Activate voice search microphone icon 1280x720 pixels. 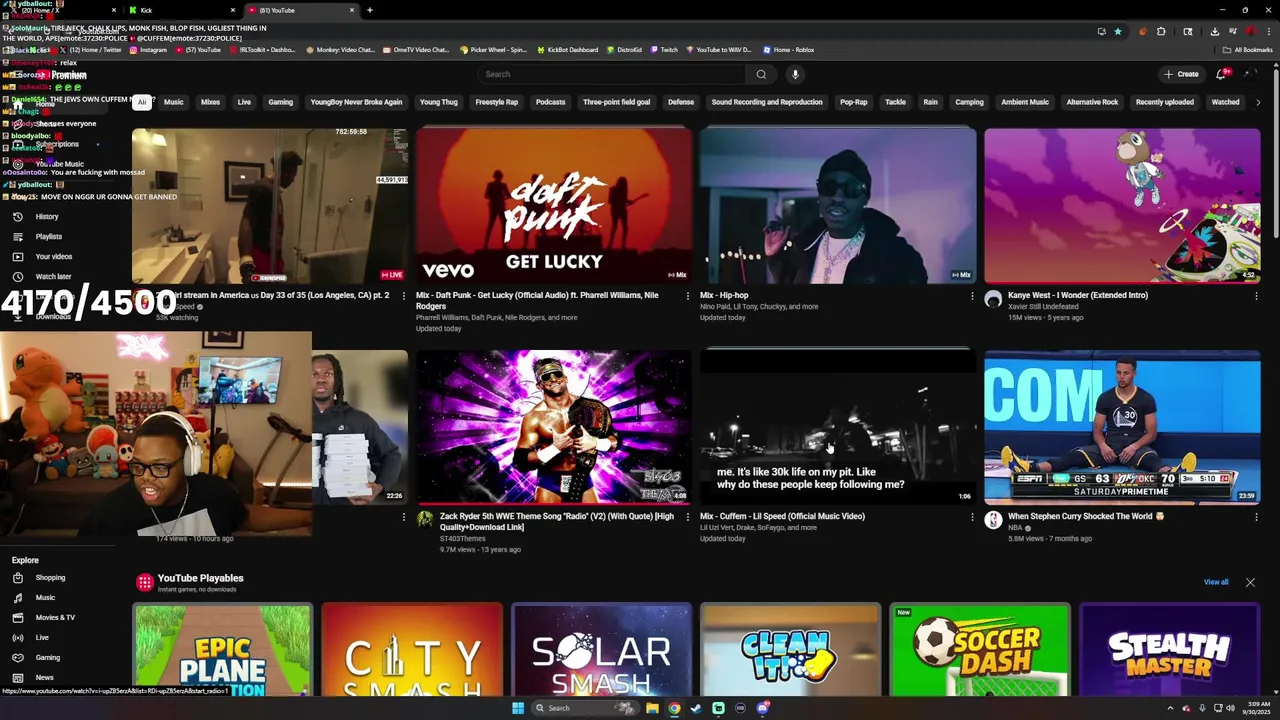[795, 74]
